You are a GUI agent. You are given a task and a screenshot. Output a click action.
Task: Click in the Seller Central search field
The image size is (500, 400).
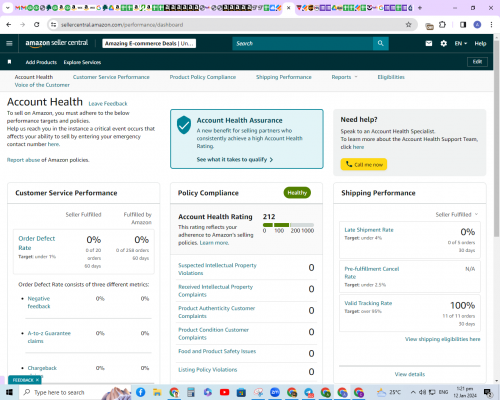point(302,43)
